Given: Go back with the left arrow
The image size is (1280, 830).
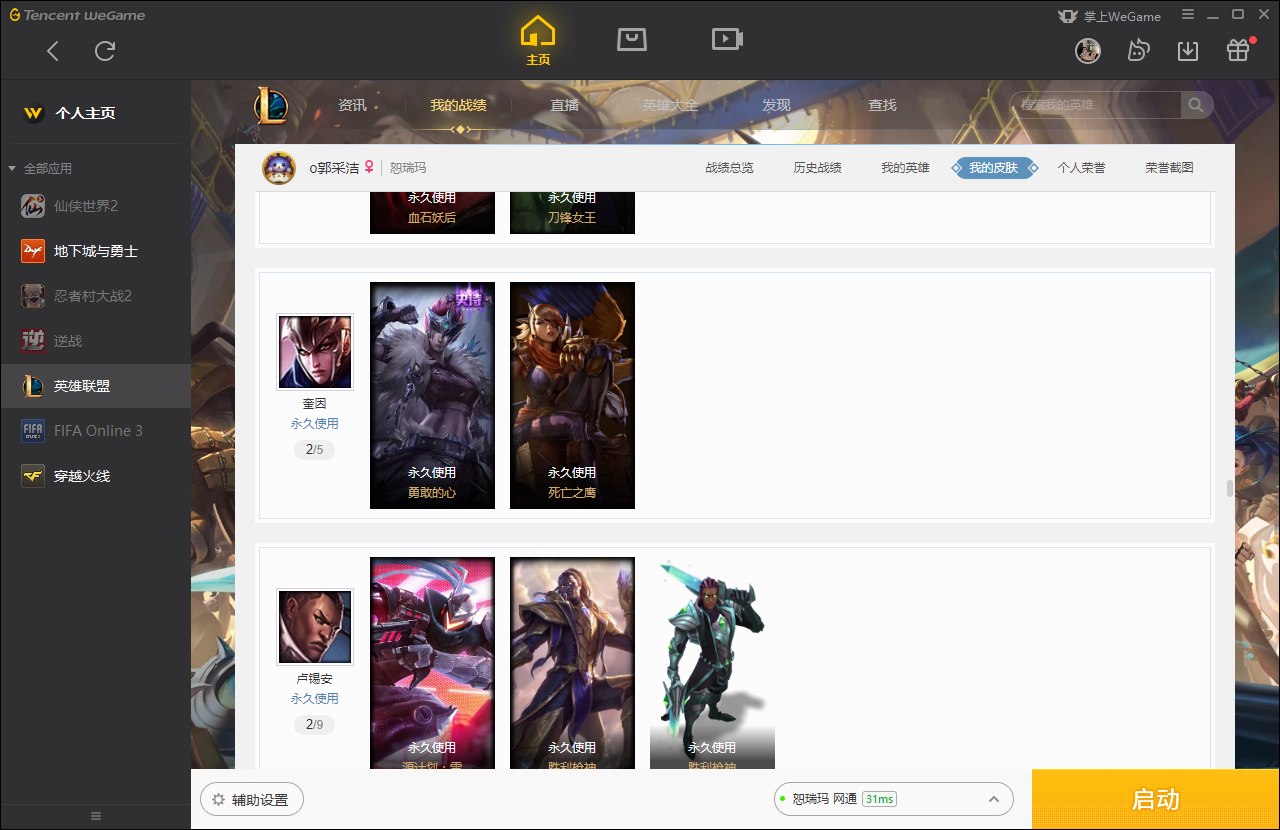Looking at the screenshot, I should [53, 51].
